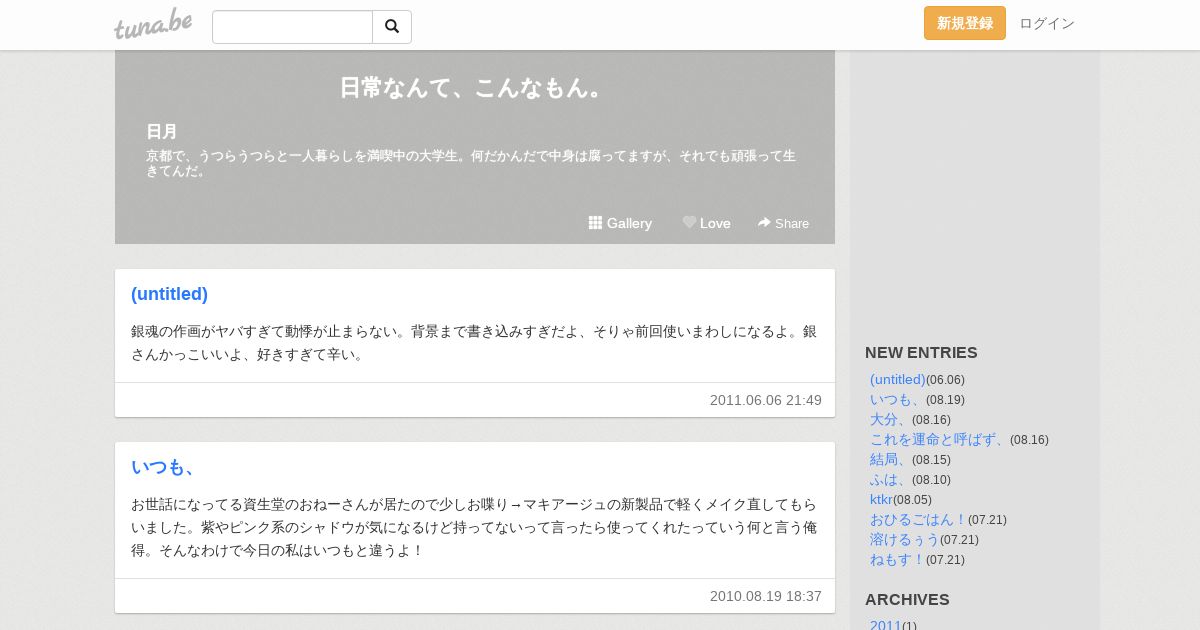Viewport: 1200px width, 630px height.
Task: Focus the search input field
Action: (x=292, y=27)
